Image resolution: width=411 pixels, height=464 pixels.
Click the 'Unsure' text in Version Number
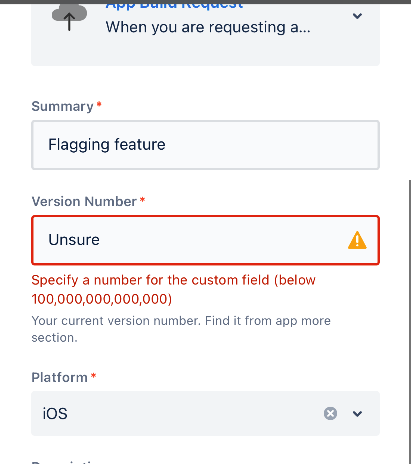coord(74,240)
